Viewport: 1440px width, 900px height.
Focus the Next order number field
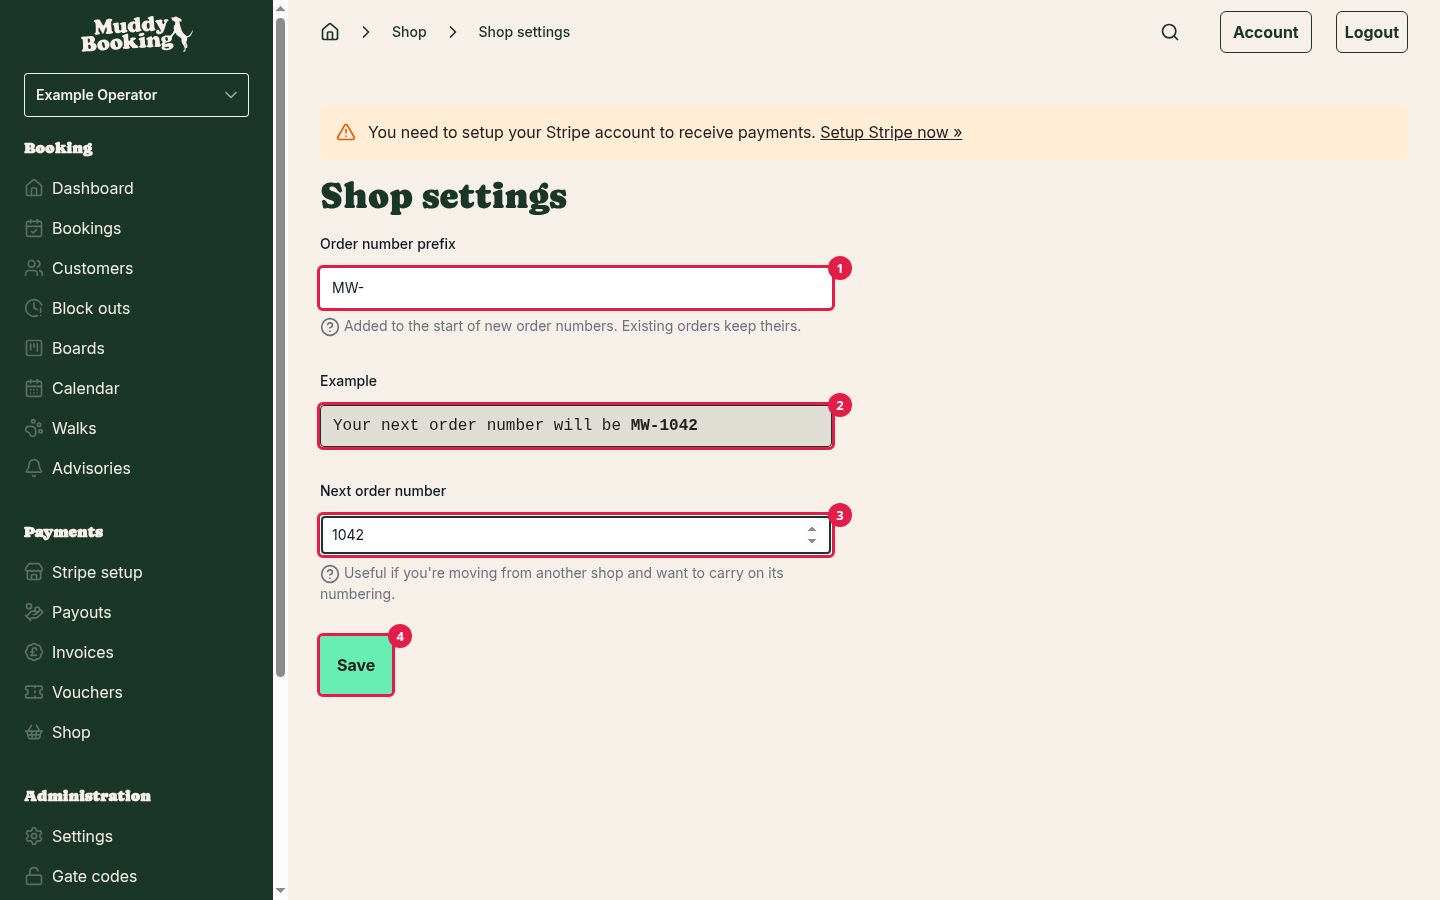point(576,535)
